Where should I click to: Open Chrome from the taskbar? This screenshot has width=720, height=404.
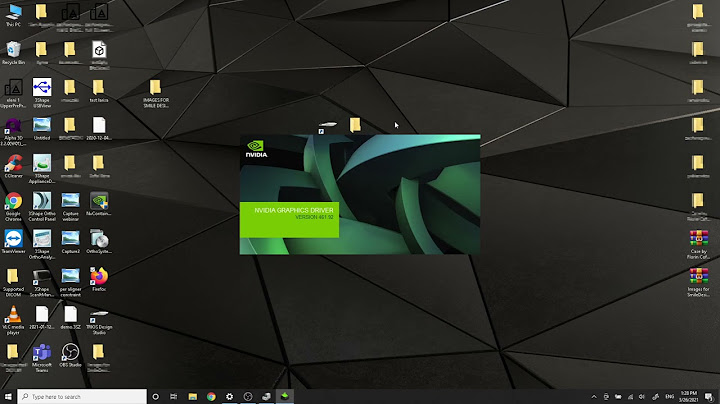coord(211,396)
